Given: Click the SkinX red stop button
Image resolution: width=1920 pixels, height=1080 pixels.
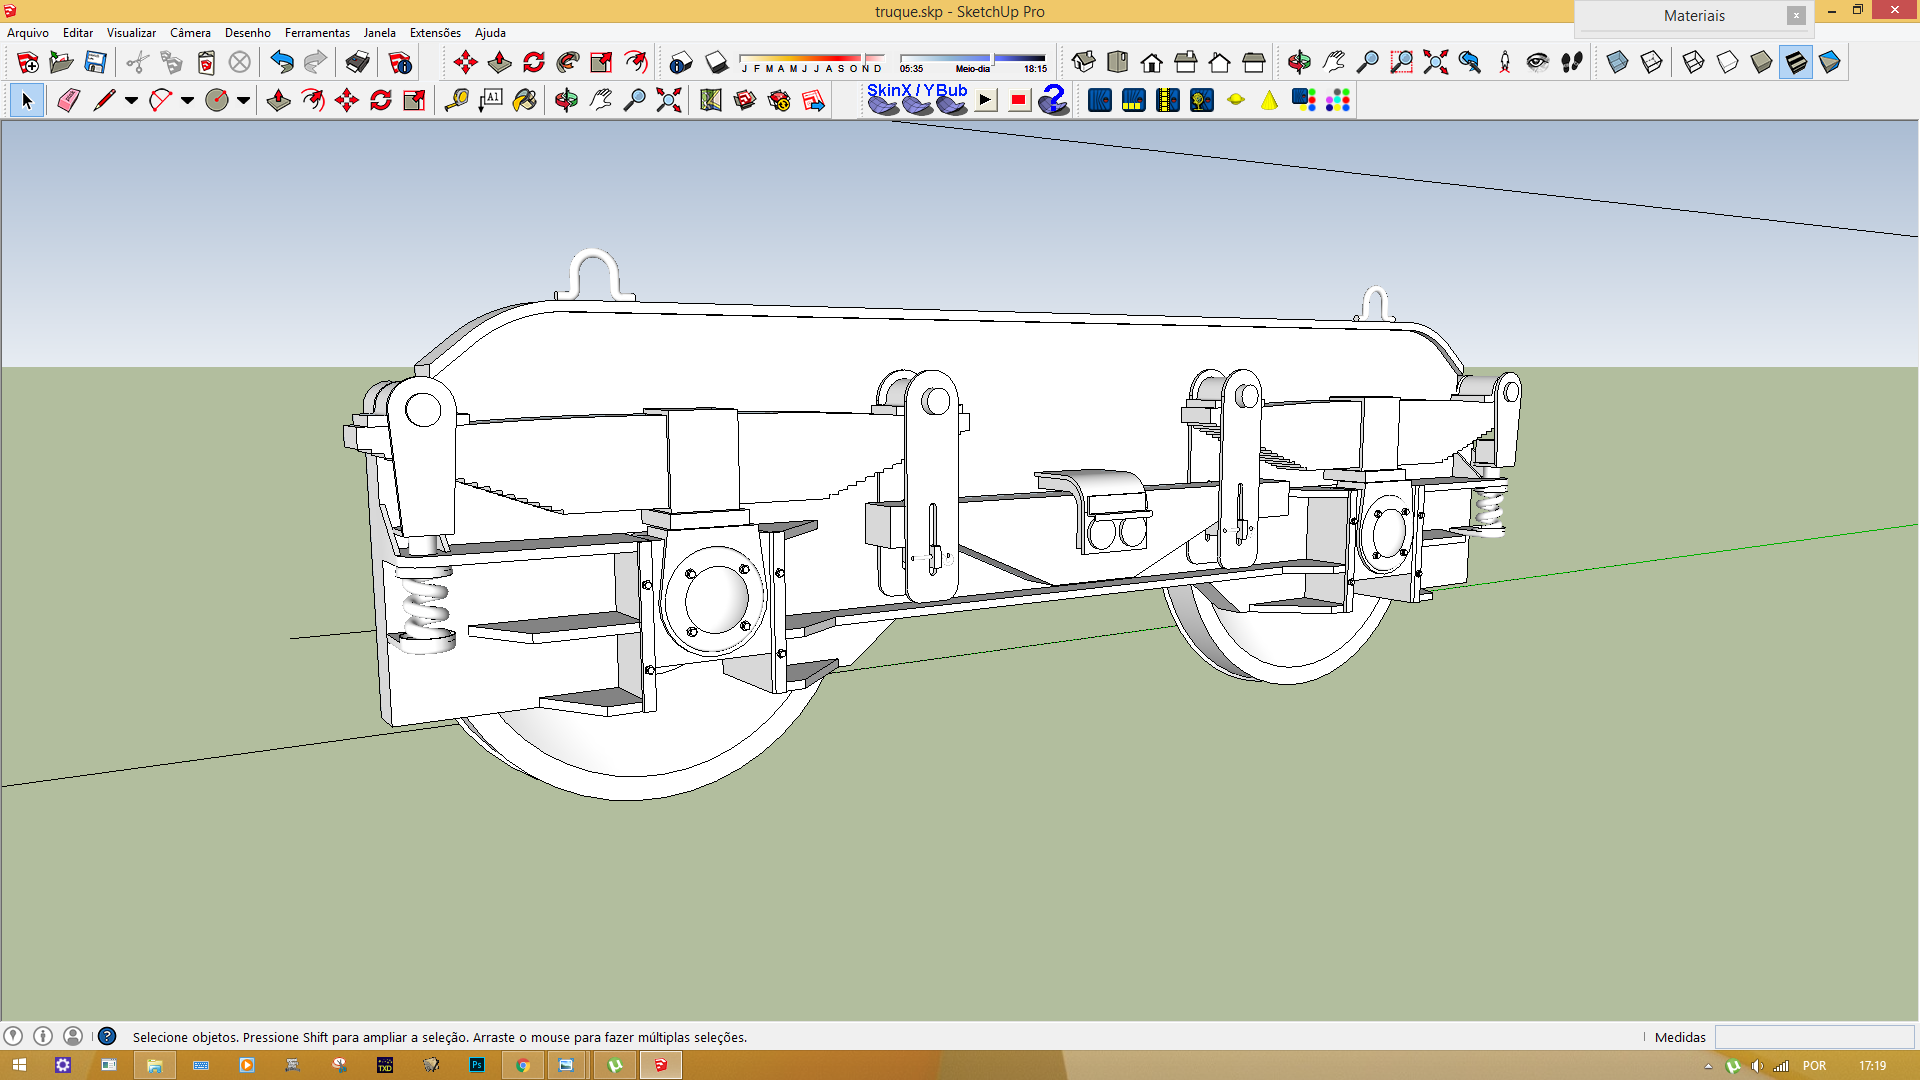Looking at the screenshot, I should pyautogui.click(x=1019, y=100).
